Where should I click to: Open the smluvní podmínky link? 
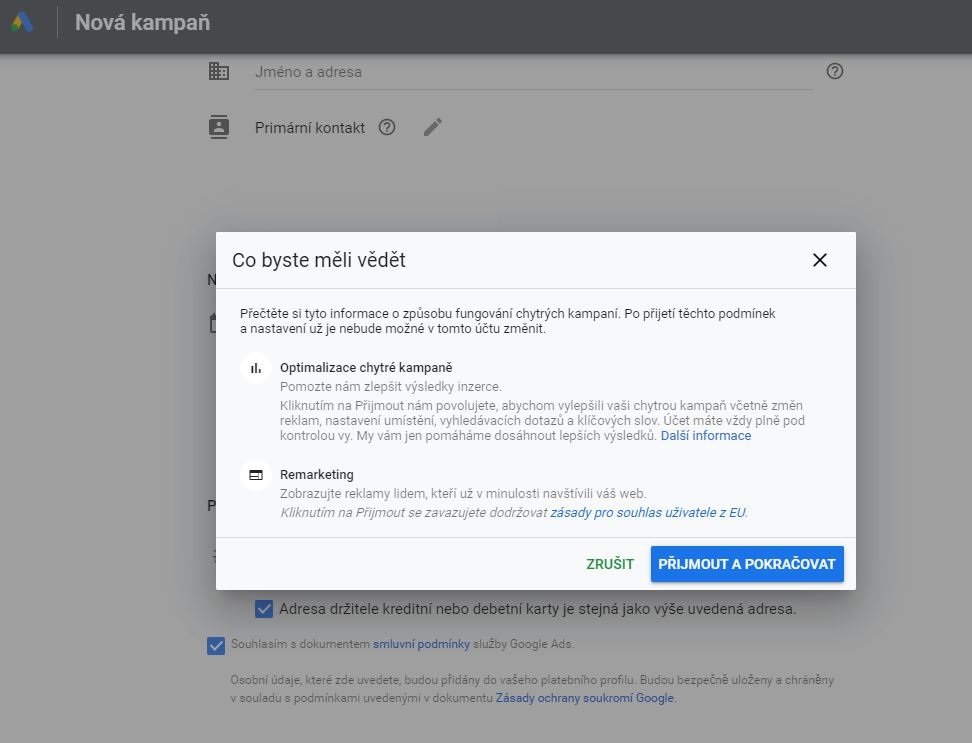(421, 644)
